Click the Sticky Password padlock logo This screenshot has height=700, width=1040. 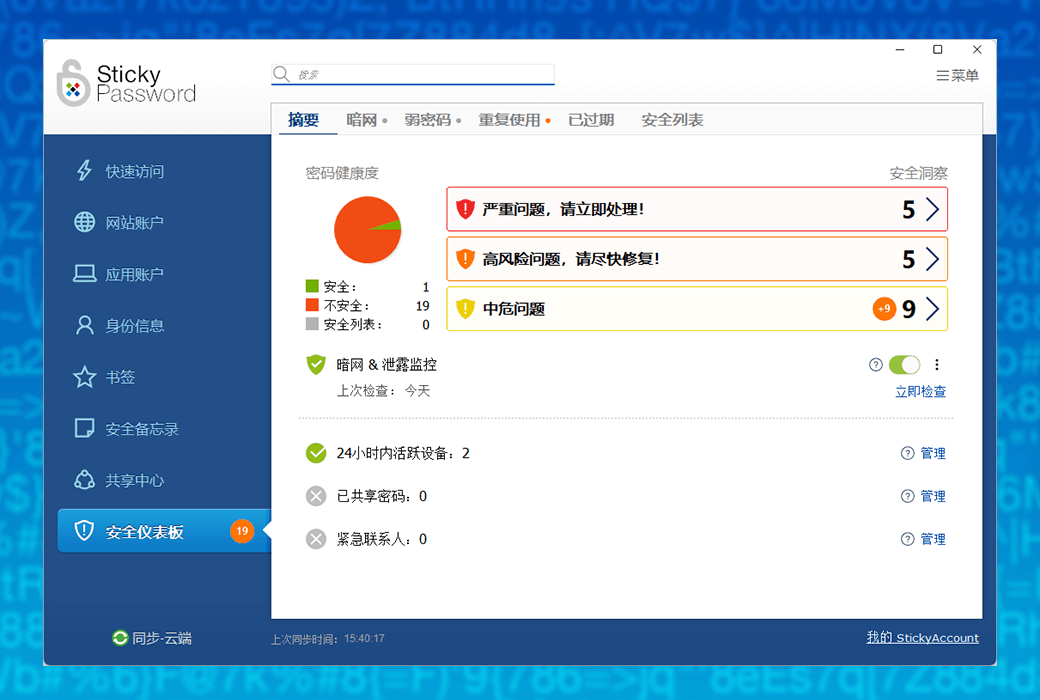(x=73, y=84)
